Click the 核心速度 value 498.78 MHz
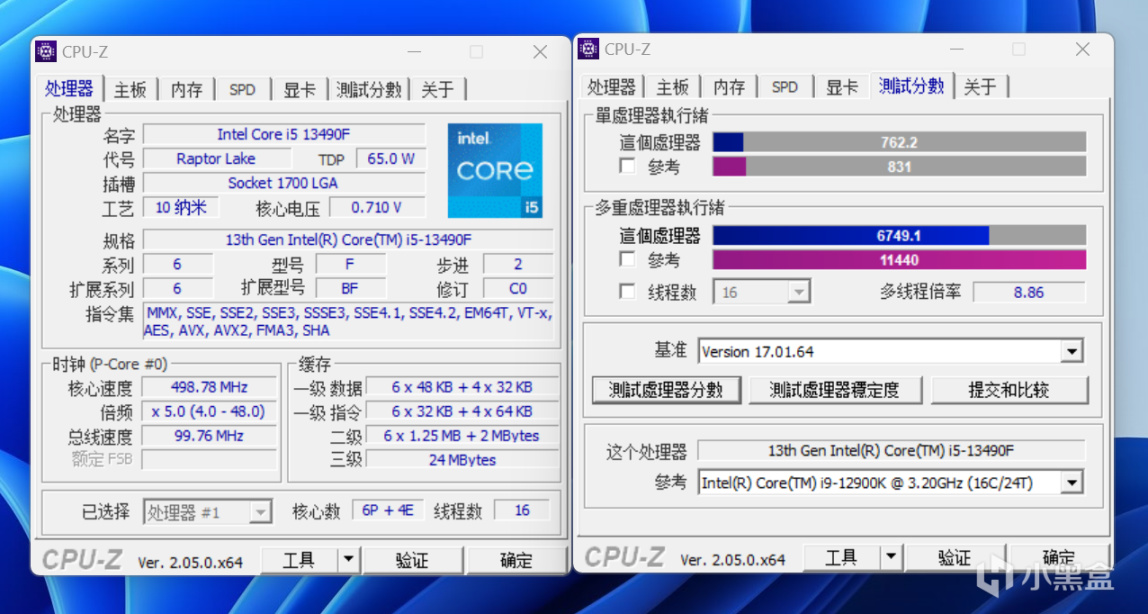This screenshot has height=614, width=1148. tap(209, 386)
